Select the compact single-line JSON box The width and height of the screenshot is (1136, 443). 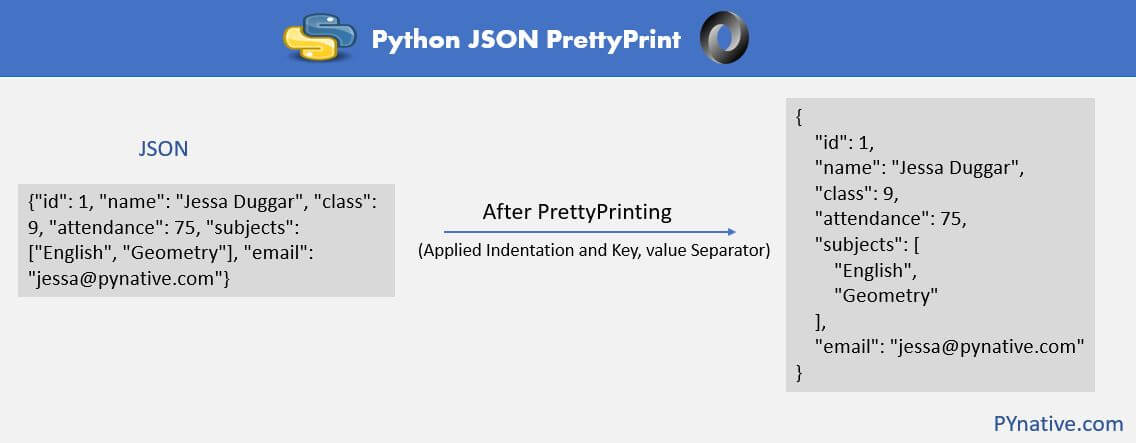(206, 240)
